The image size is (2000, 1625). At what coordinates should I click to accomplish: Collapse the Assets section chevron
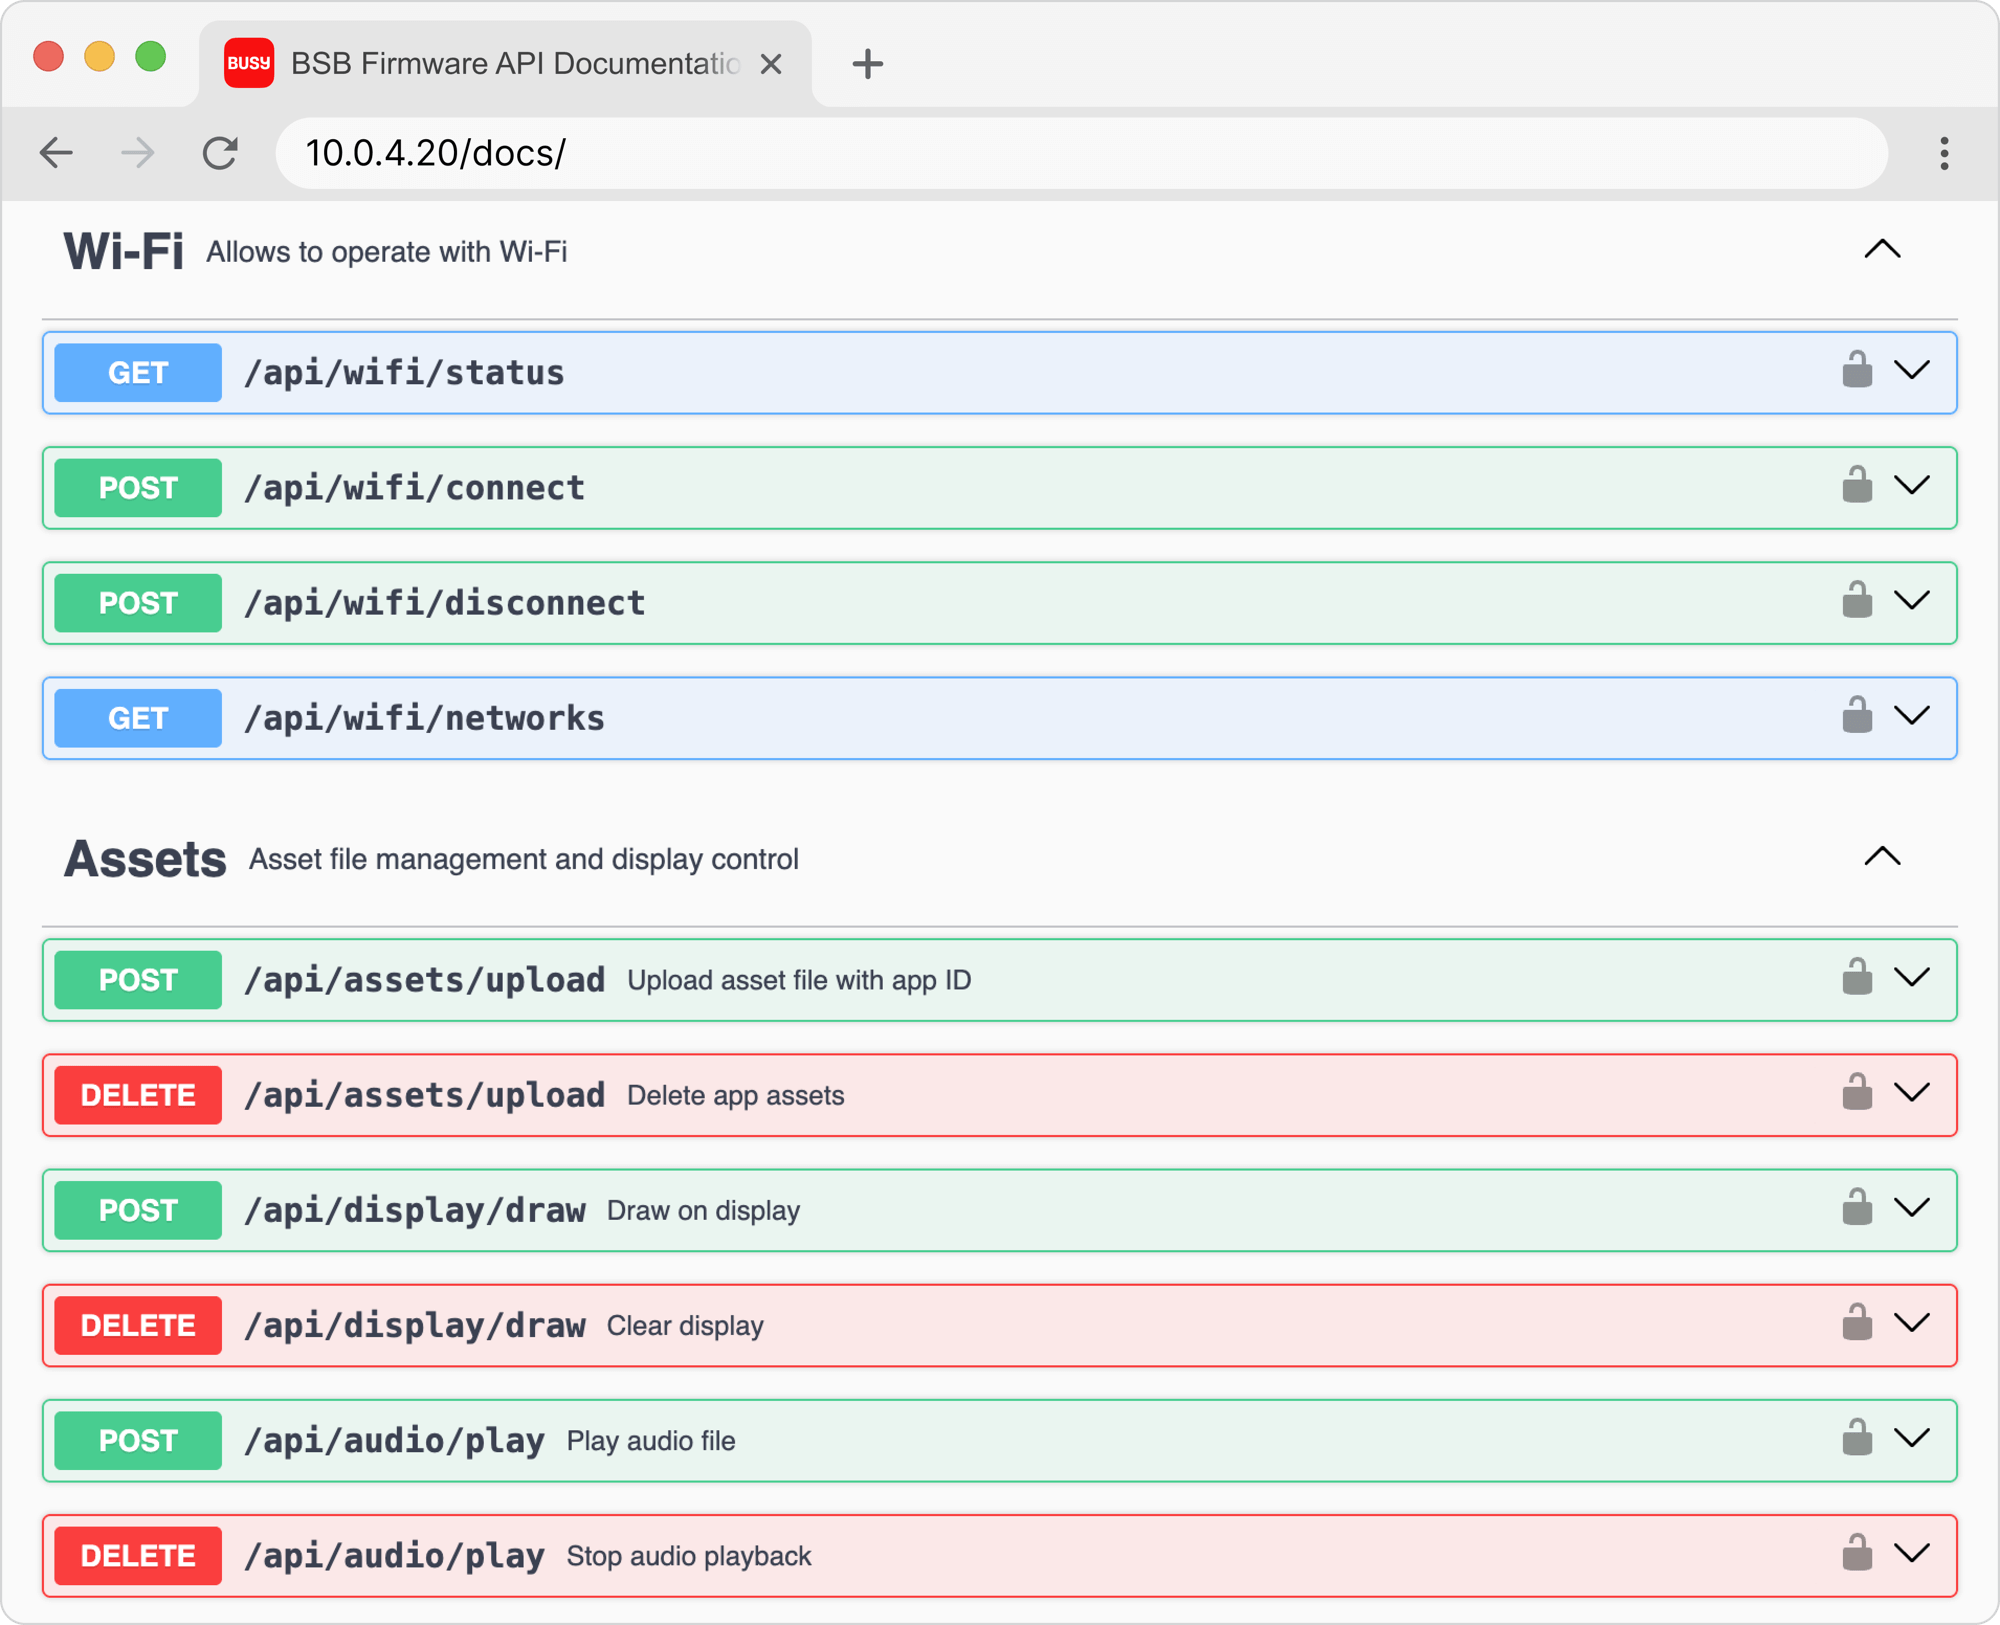tap(1882, 857)
